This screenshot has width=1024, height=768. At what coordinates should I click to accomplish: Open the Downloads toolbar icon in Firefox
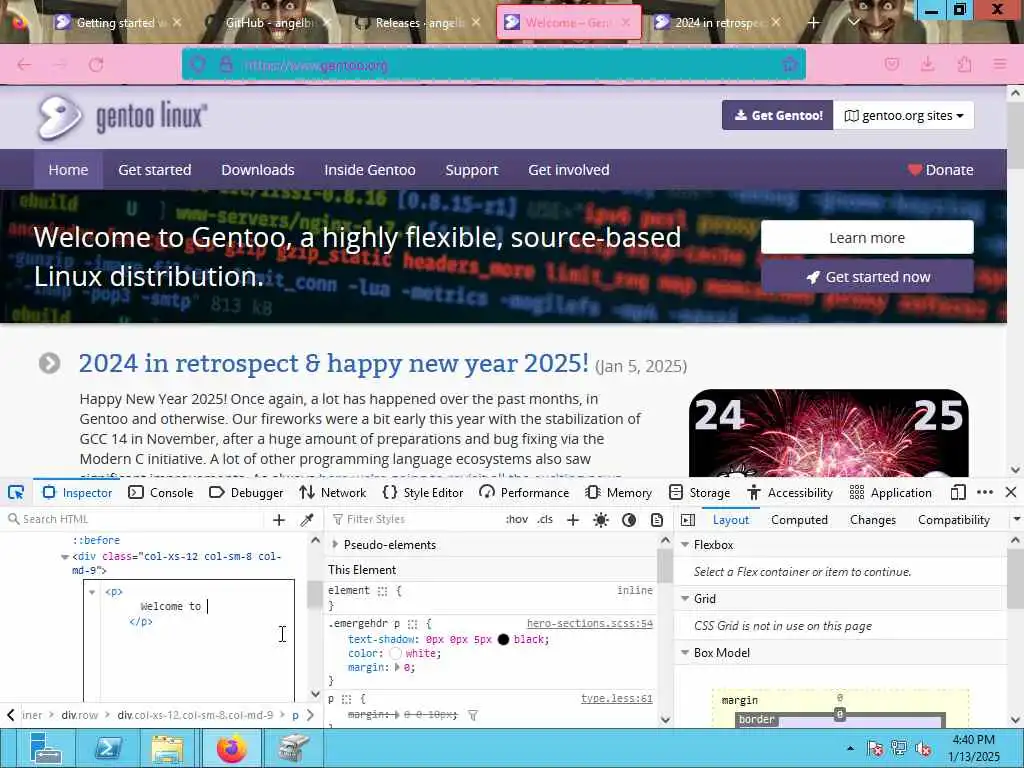(x=927, y=64)
